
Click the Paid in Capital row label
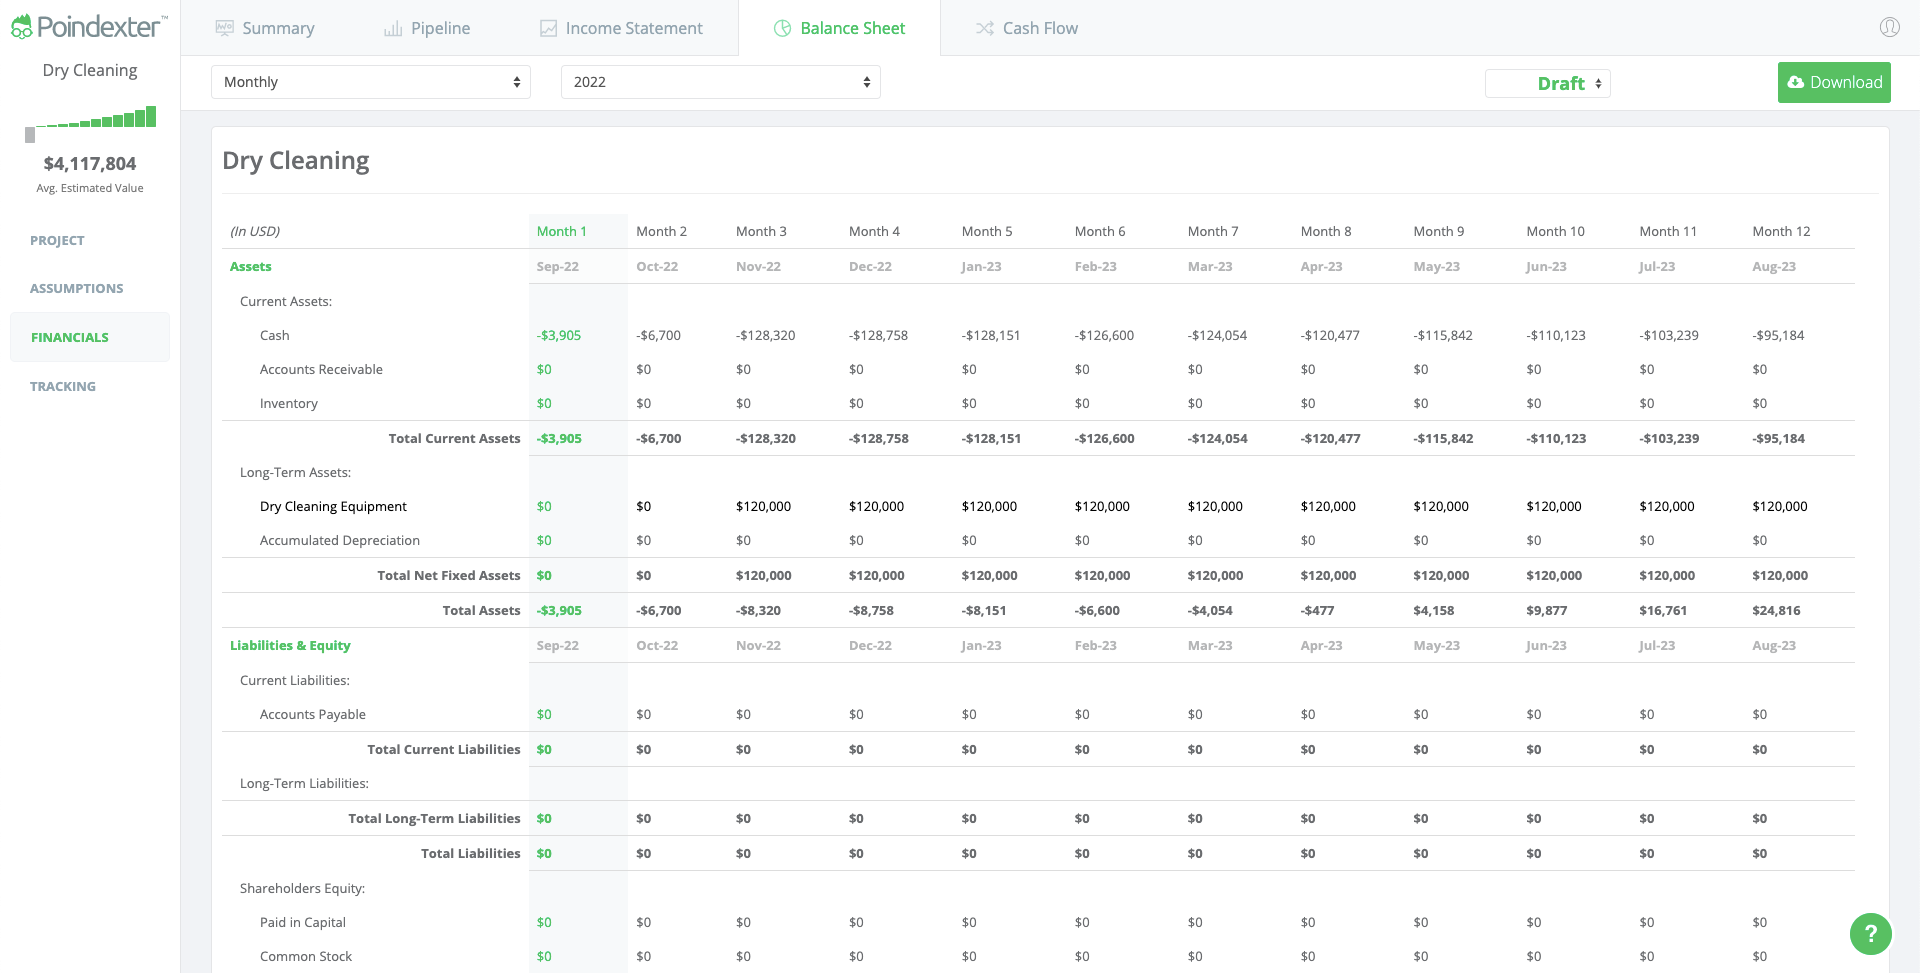(x=303, y=922)
